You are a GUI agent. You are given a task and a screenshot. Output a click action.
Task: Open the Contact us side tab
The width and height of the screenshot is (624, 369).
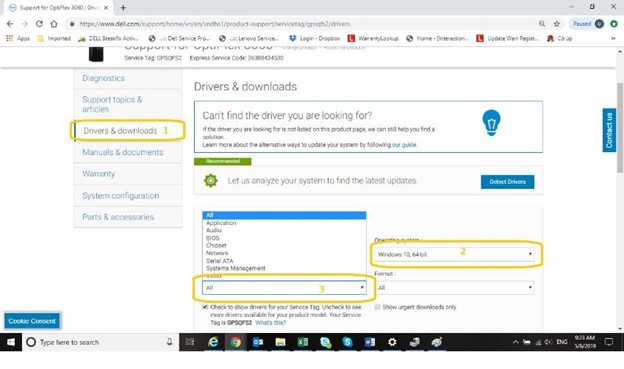[609, 130]
